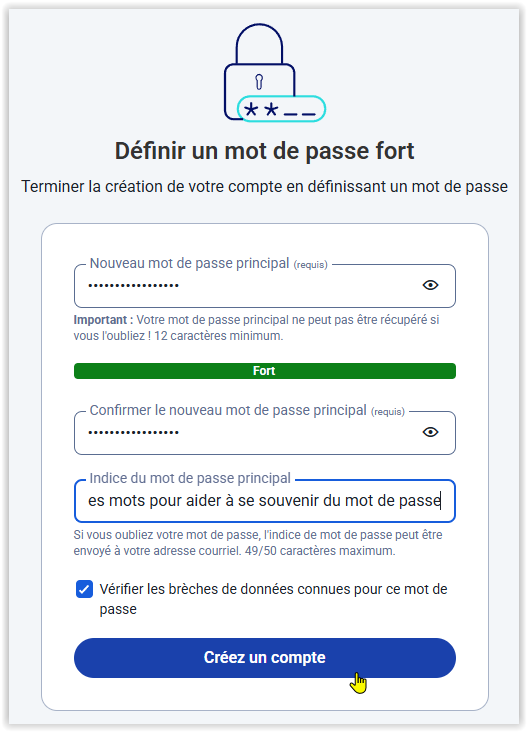Click the Important warning about 12 caractères minimum

(x=257, y=328)
